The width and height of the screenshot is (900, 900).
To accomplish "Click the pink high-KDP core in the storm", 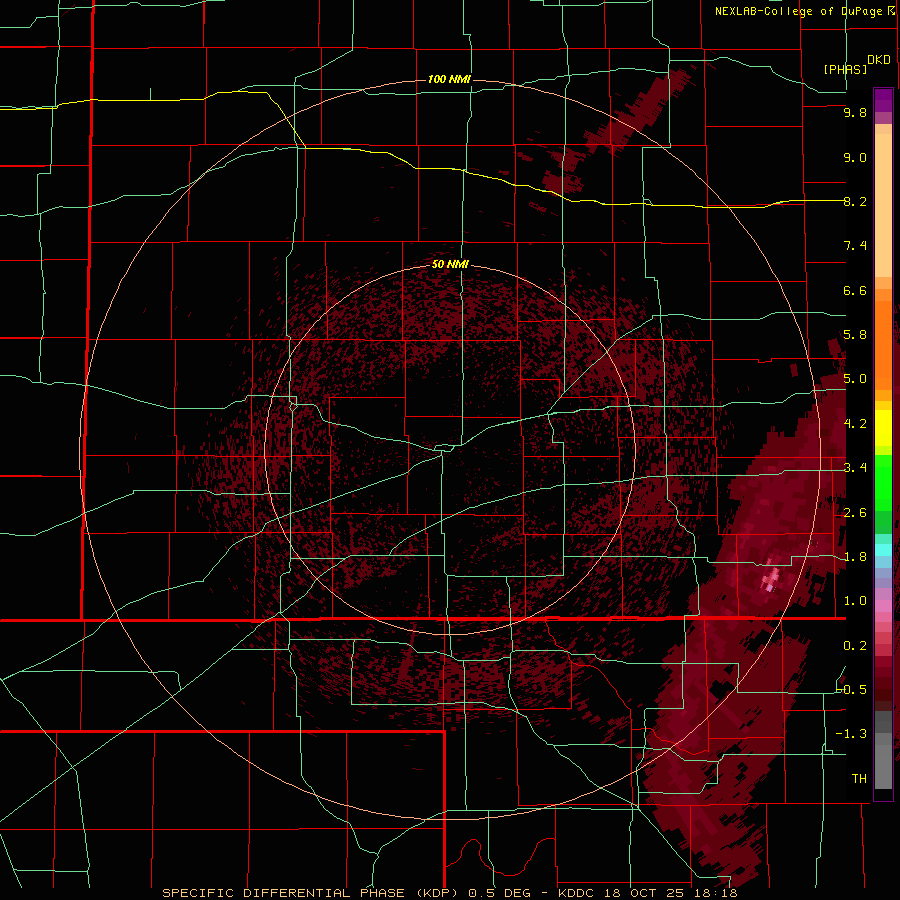I will pos(771,578).
